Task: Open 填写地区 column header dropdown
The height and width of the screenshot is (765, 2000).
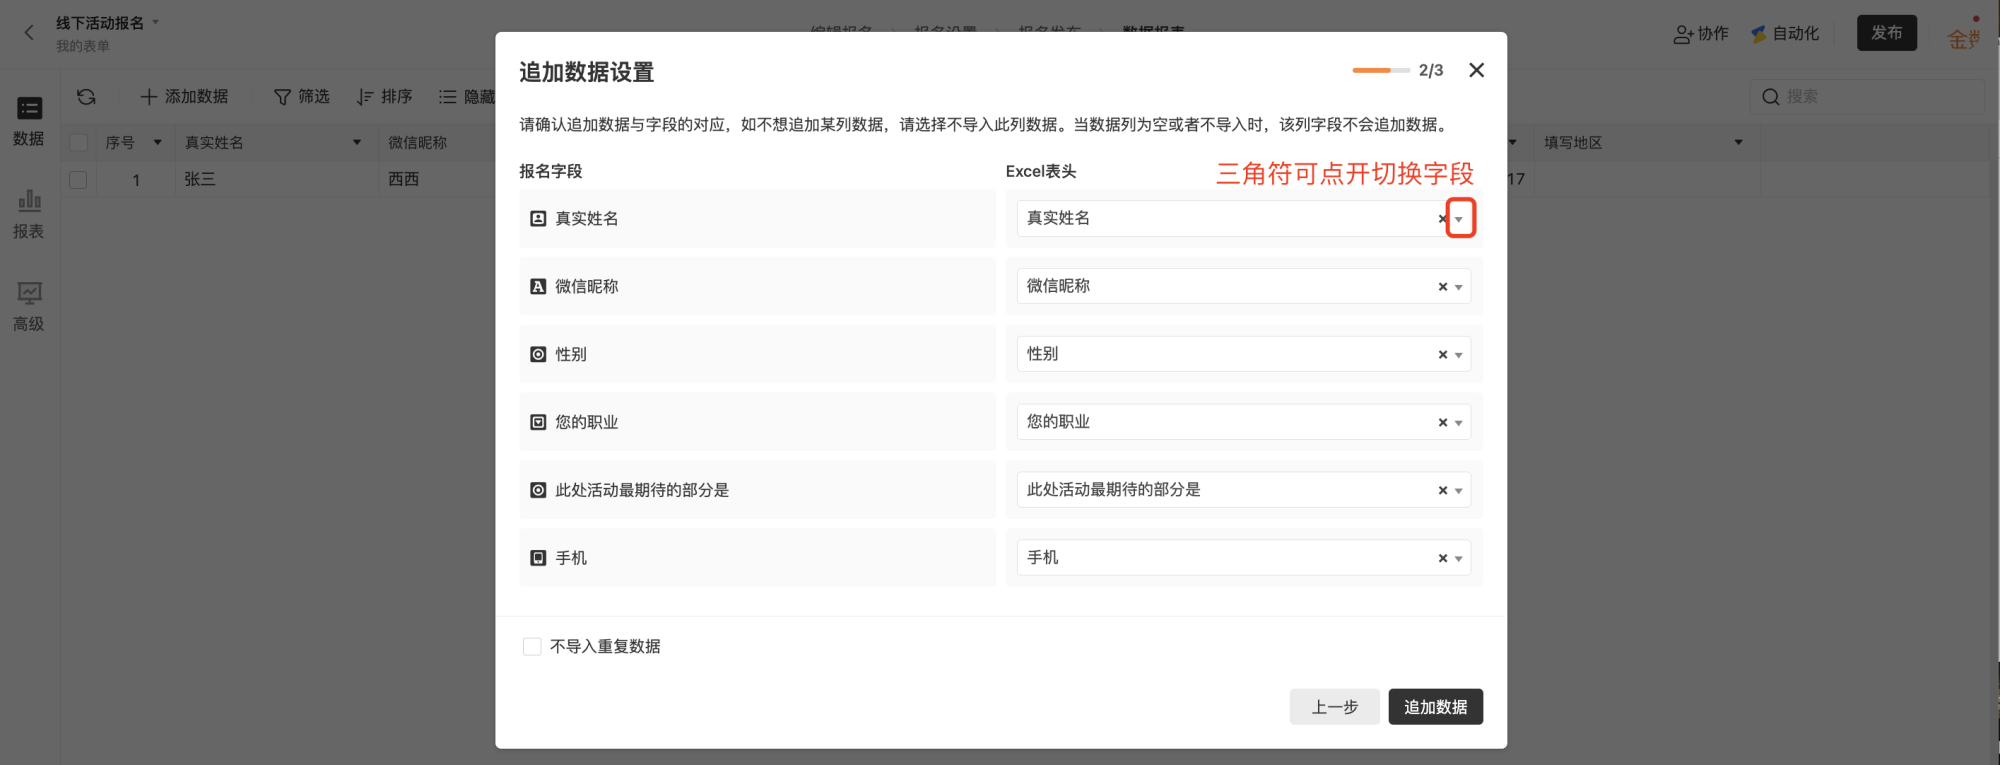Action: pyautogui.click(x=1739, y=143)
